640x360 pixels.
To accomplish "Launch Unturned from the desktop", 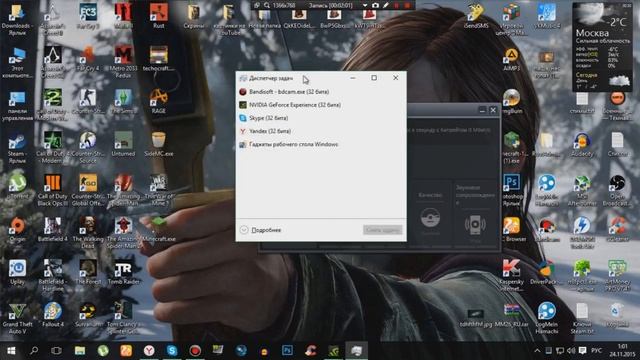I will coord(123,144).
